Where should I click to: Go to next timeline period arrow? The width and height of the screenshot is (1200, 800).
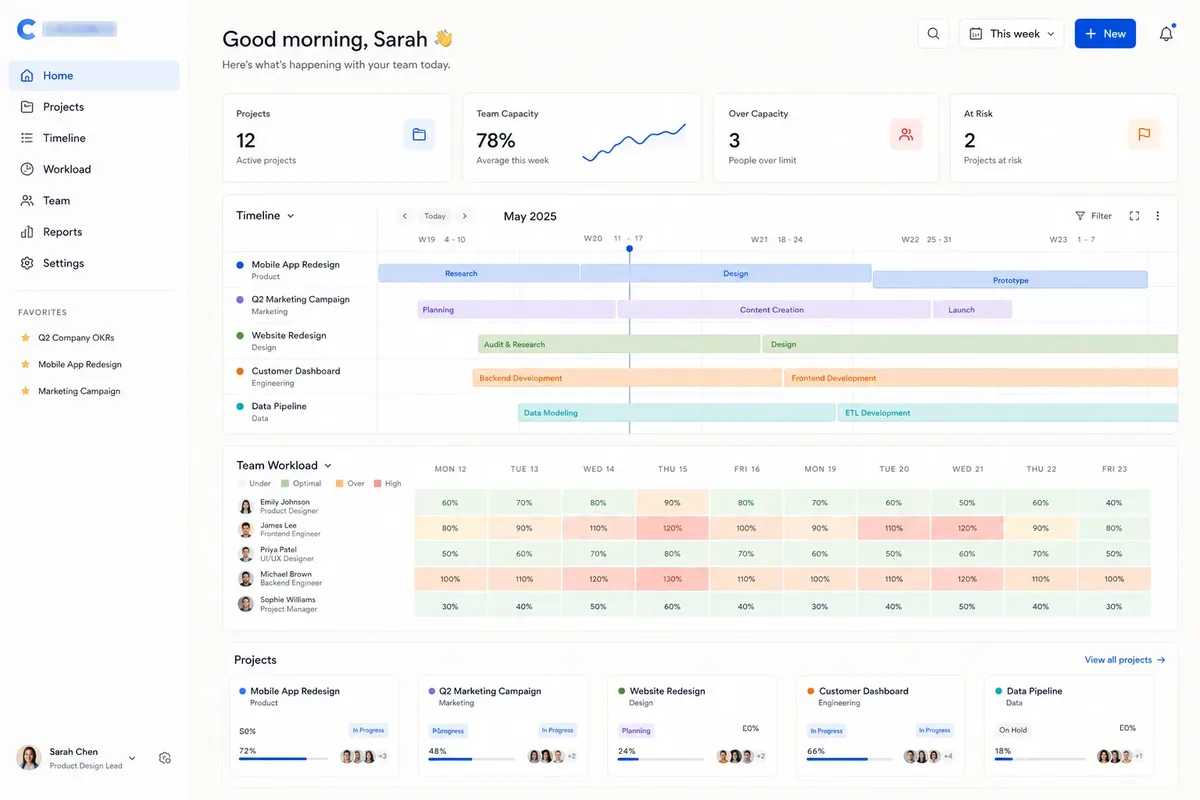(x=464, y=216)
